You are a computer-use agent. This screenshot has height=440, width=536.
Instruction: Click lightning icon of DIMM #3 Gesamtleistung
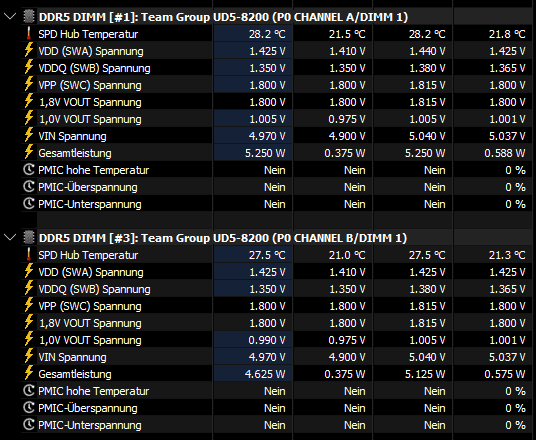click(29, 373)
